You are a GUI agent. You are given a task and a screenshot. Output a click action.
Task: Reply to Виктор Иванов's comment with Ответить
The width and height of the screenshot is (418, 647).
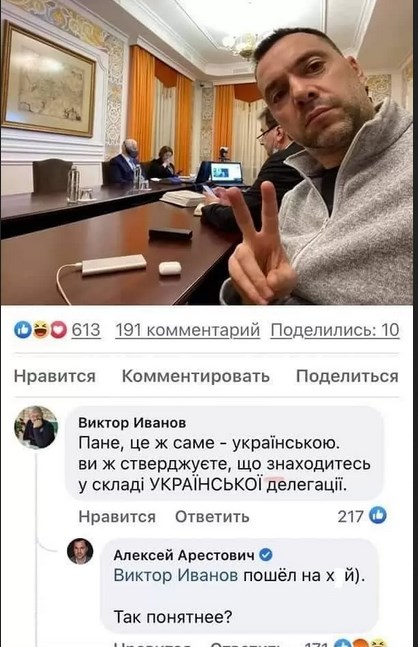point(212,516)
